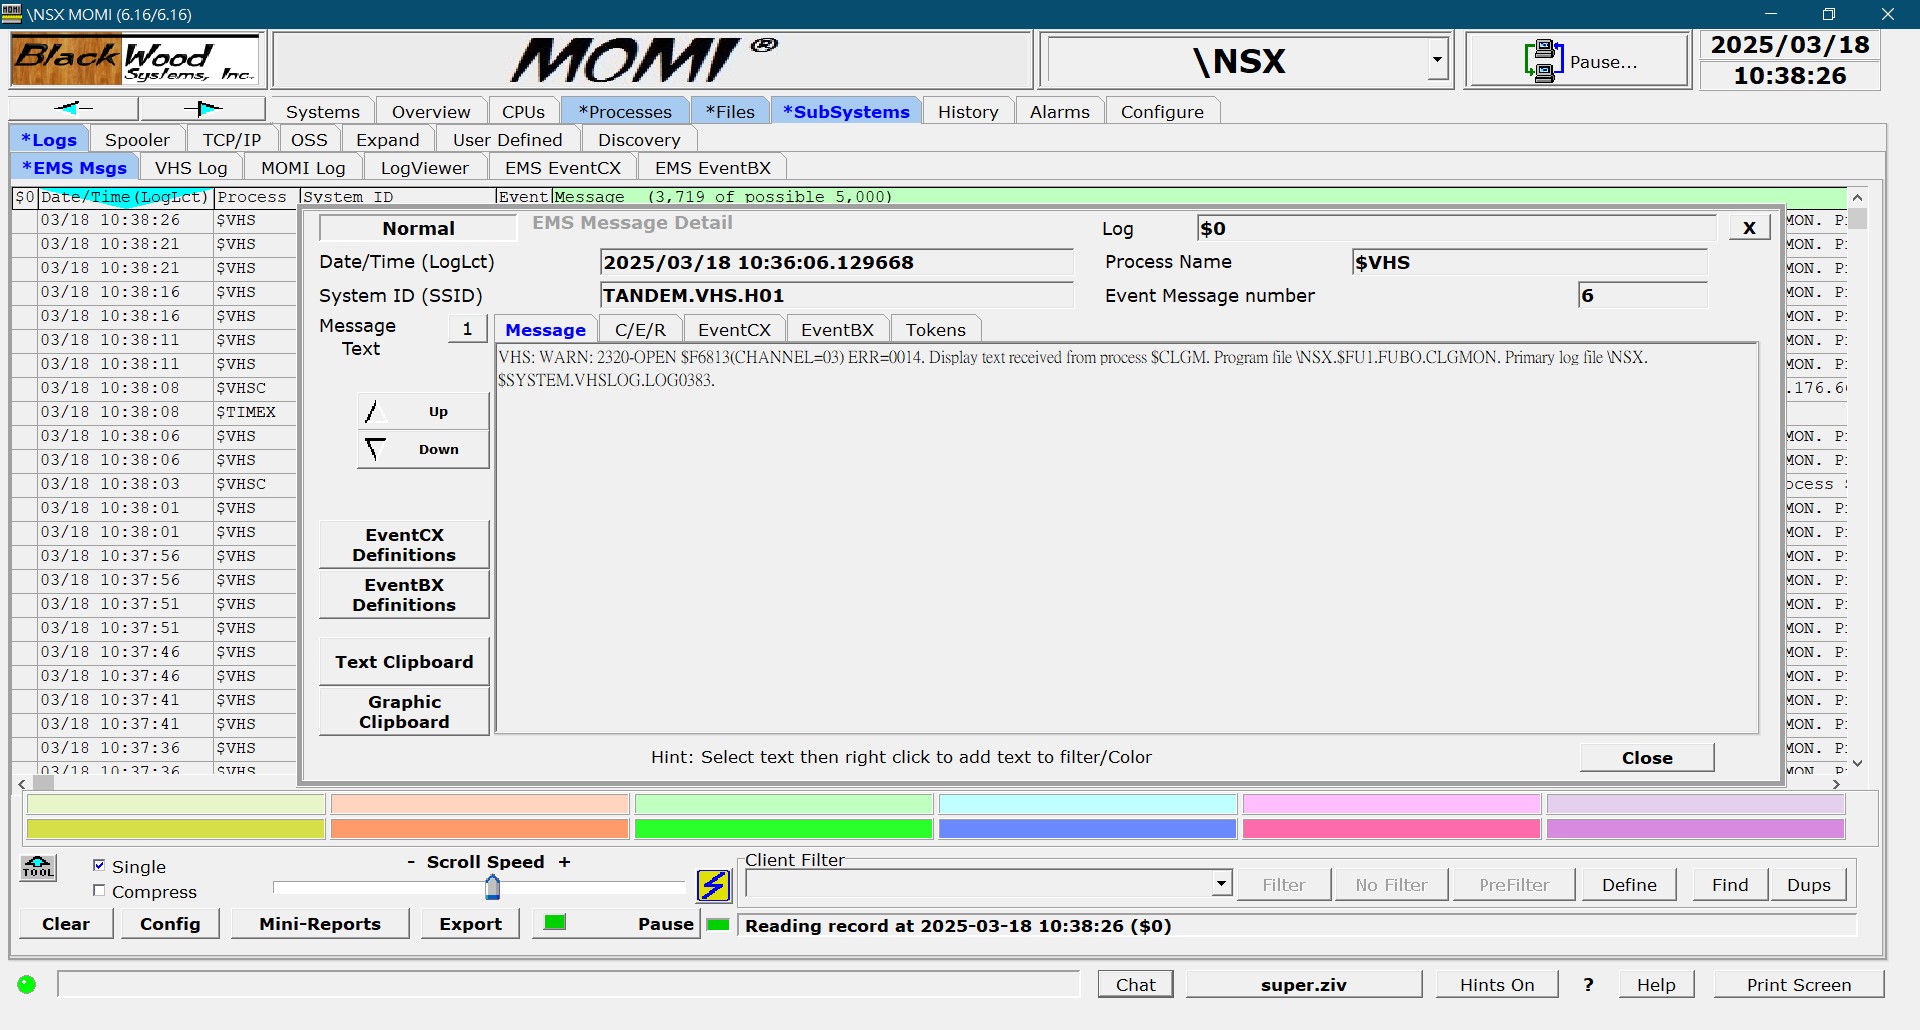
Task: Open the VHS Log tab
Action: point(191,167)
